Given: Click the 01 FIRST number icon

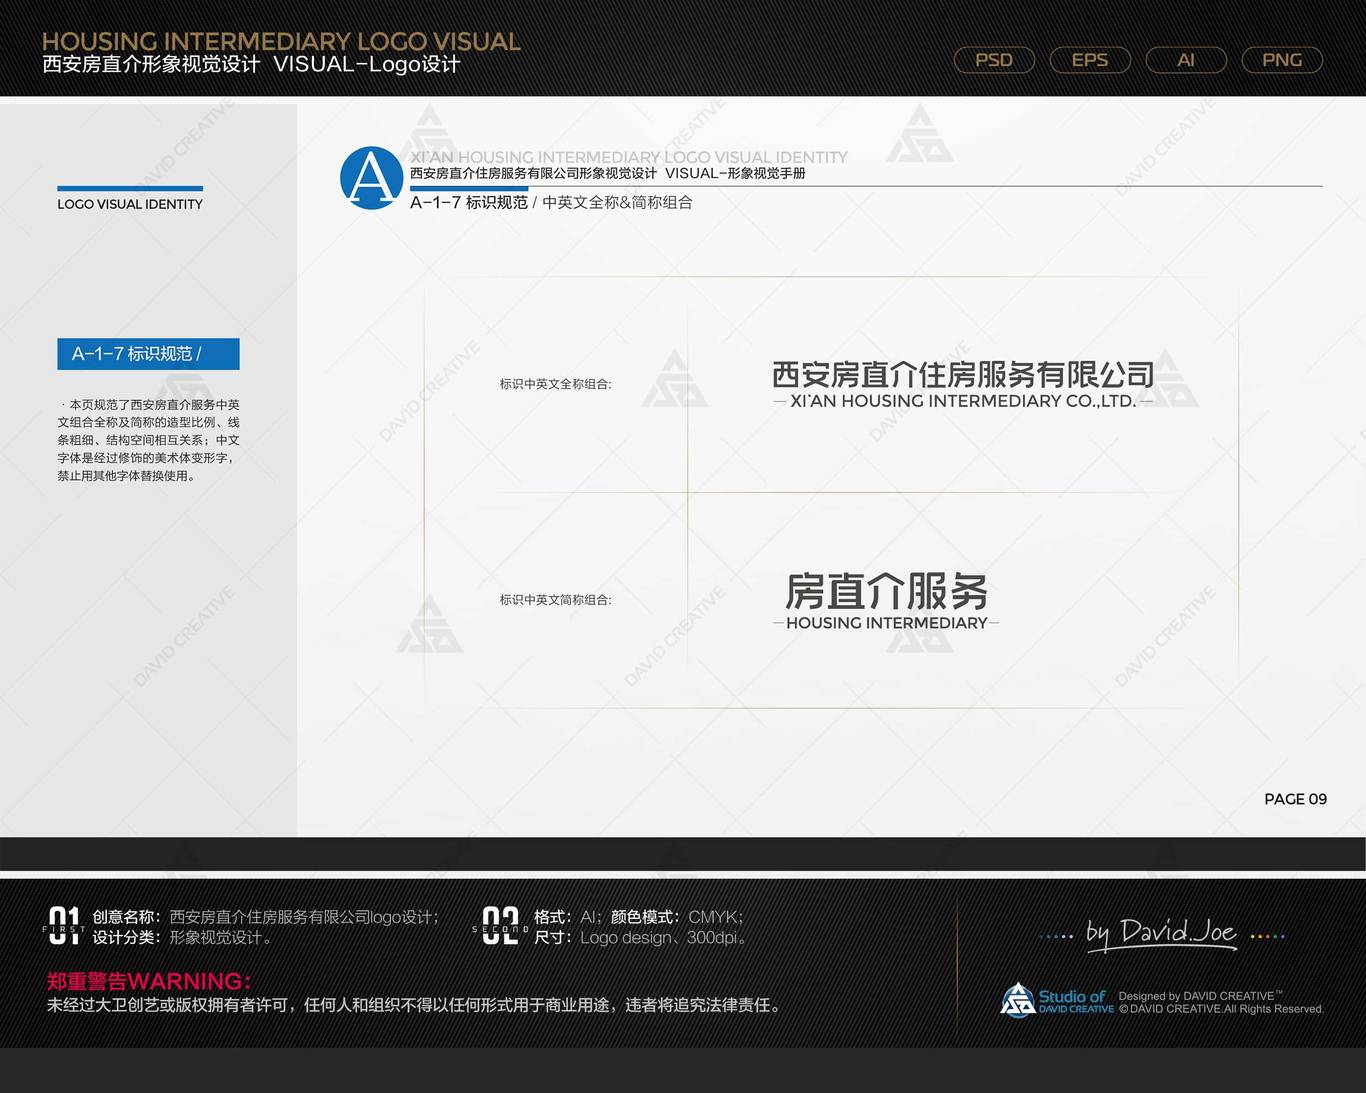Looking at the screenshot, I should (x=64, y=926).
